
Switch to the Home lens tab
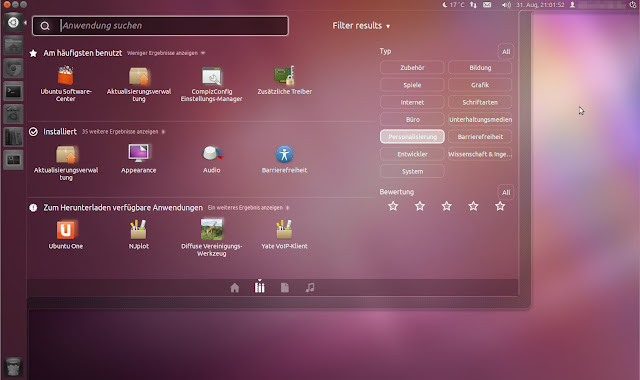pos(235,288)
